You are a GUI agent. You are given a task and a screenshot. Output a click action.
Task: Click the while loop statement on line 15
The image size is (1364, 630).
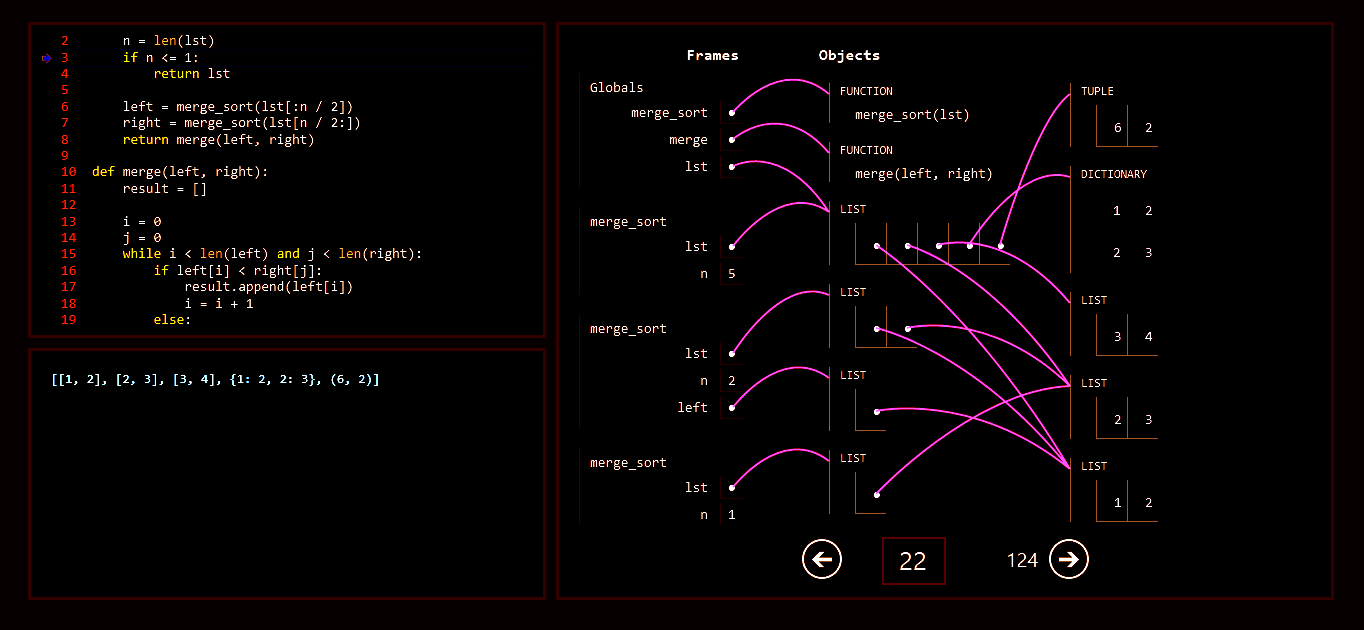tap(272, 254)
